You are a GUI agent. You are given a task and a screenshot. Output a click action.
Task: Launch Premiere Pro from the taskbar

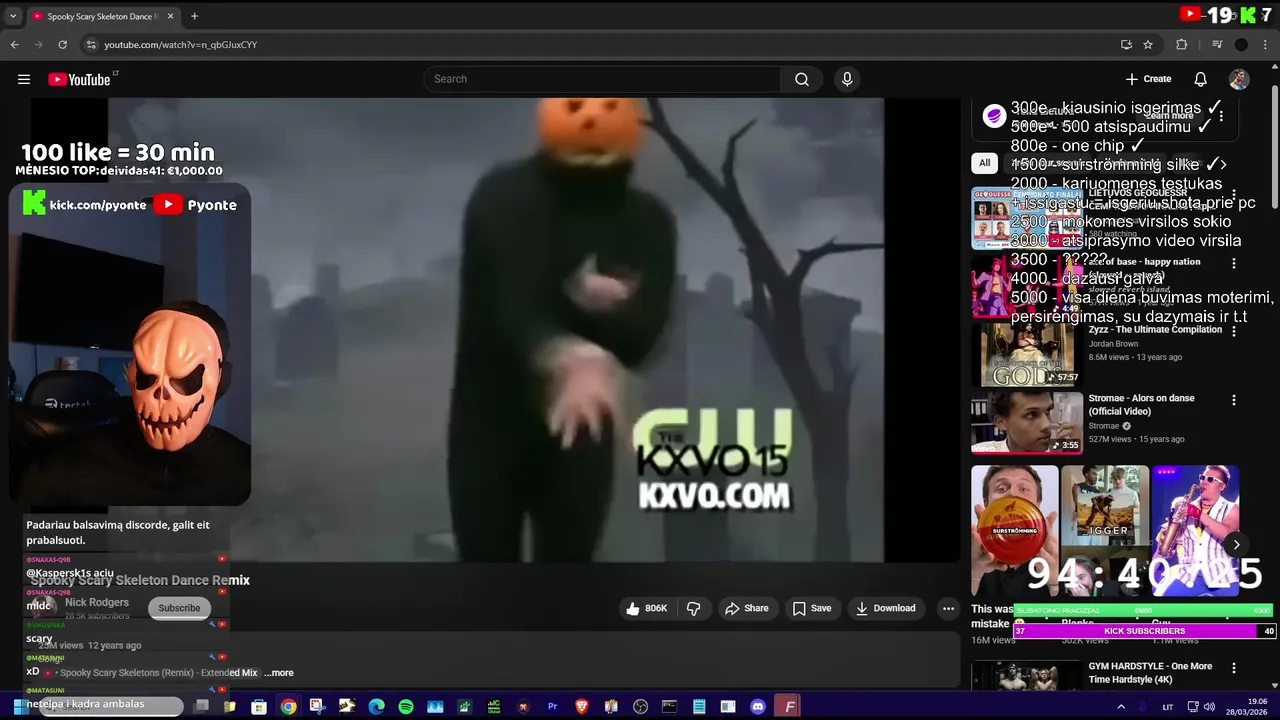(x=552, y=707)
